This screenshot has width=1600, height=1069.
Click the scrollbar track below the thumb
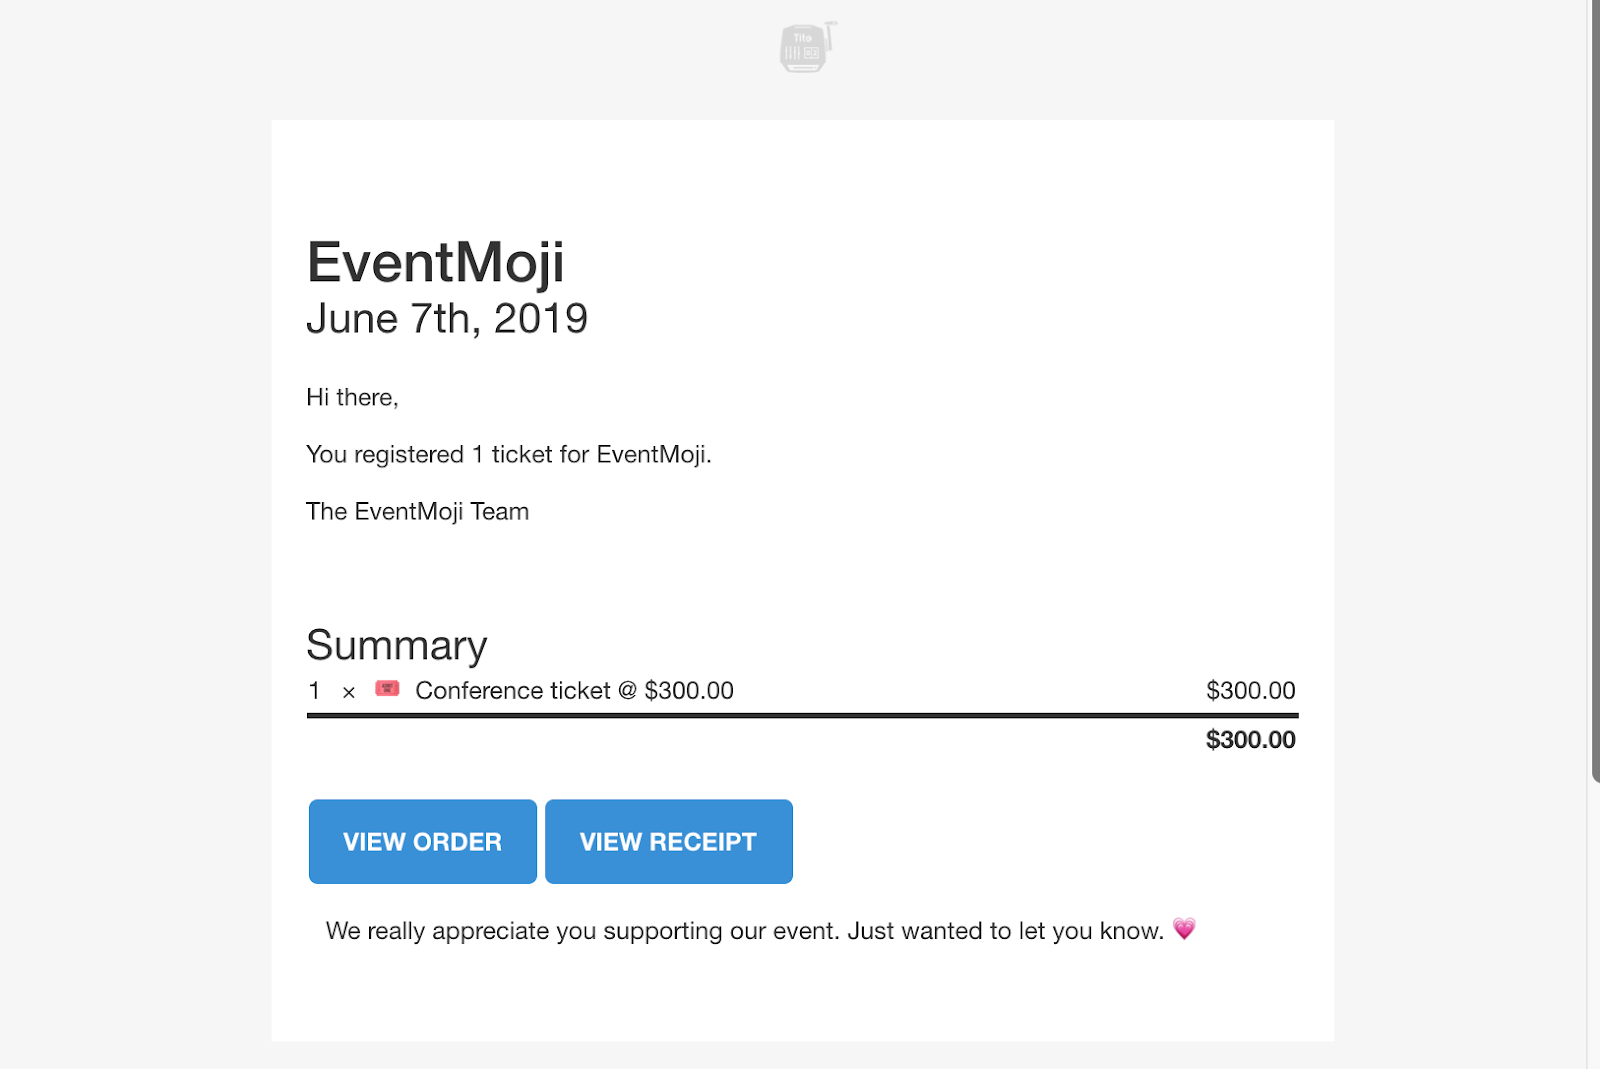(x=1594, y=920)
